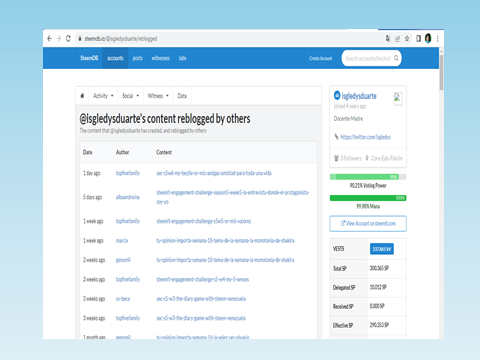Open marcix author link

tap(122, 240)
